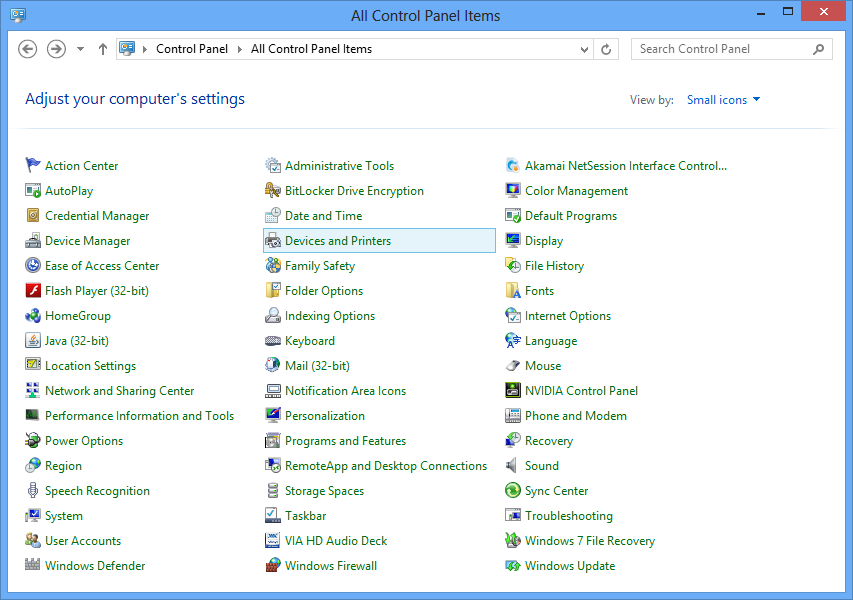The image size is (853, 600).
Task: Open the Indexing Options link
Action: tap(330, 316)
